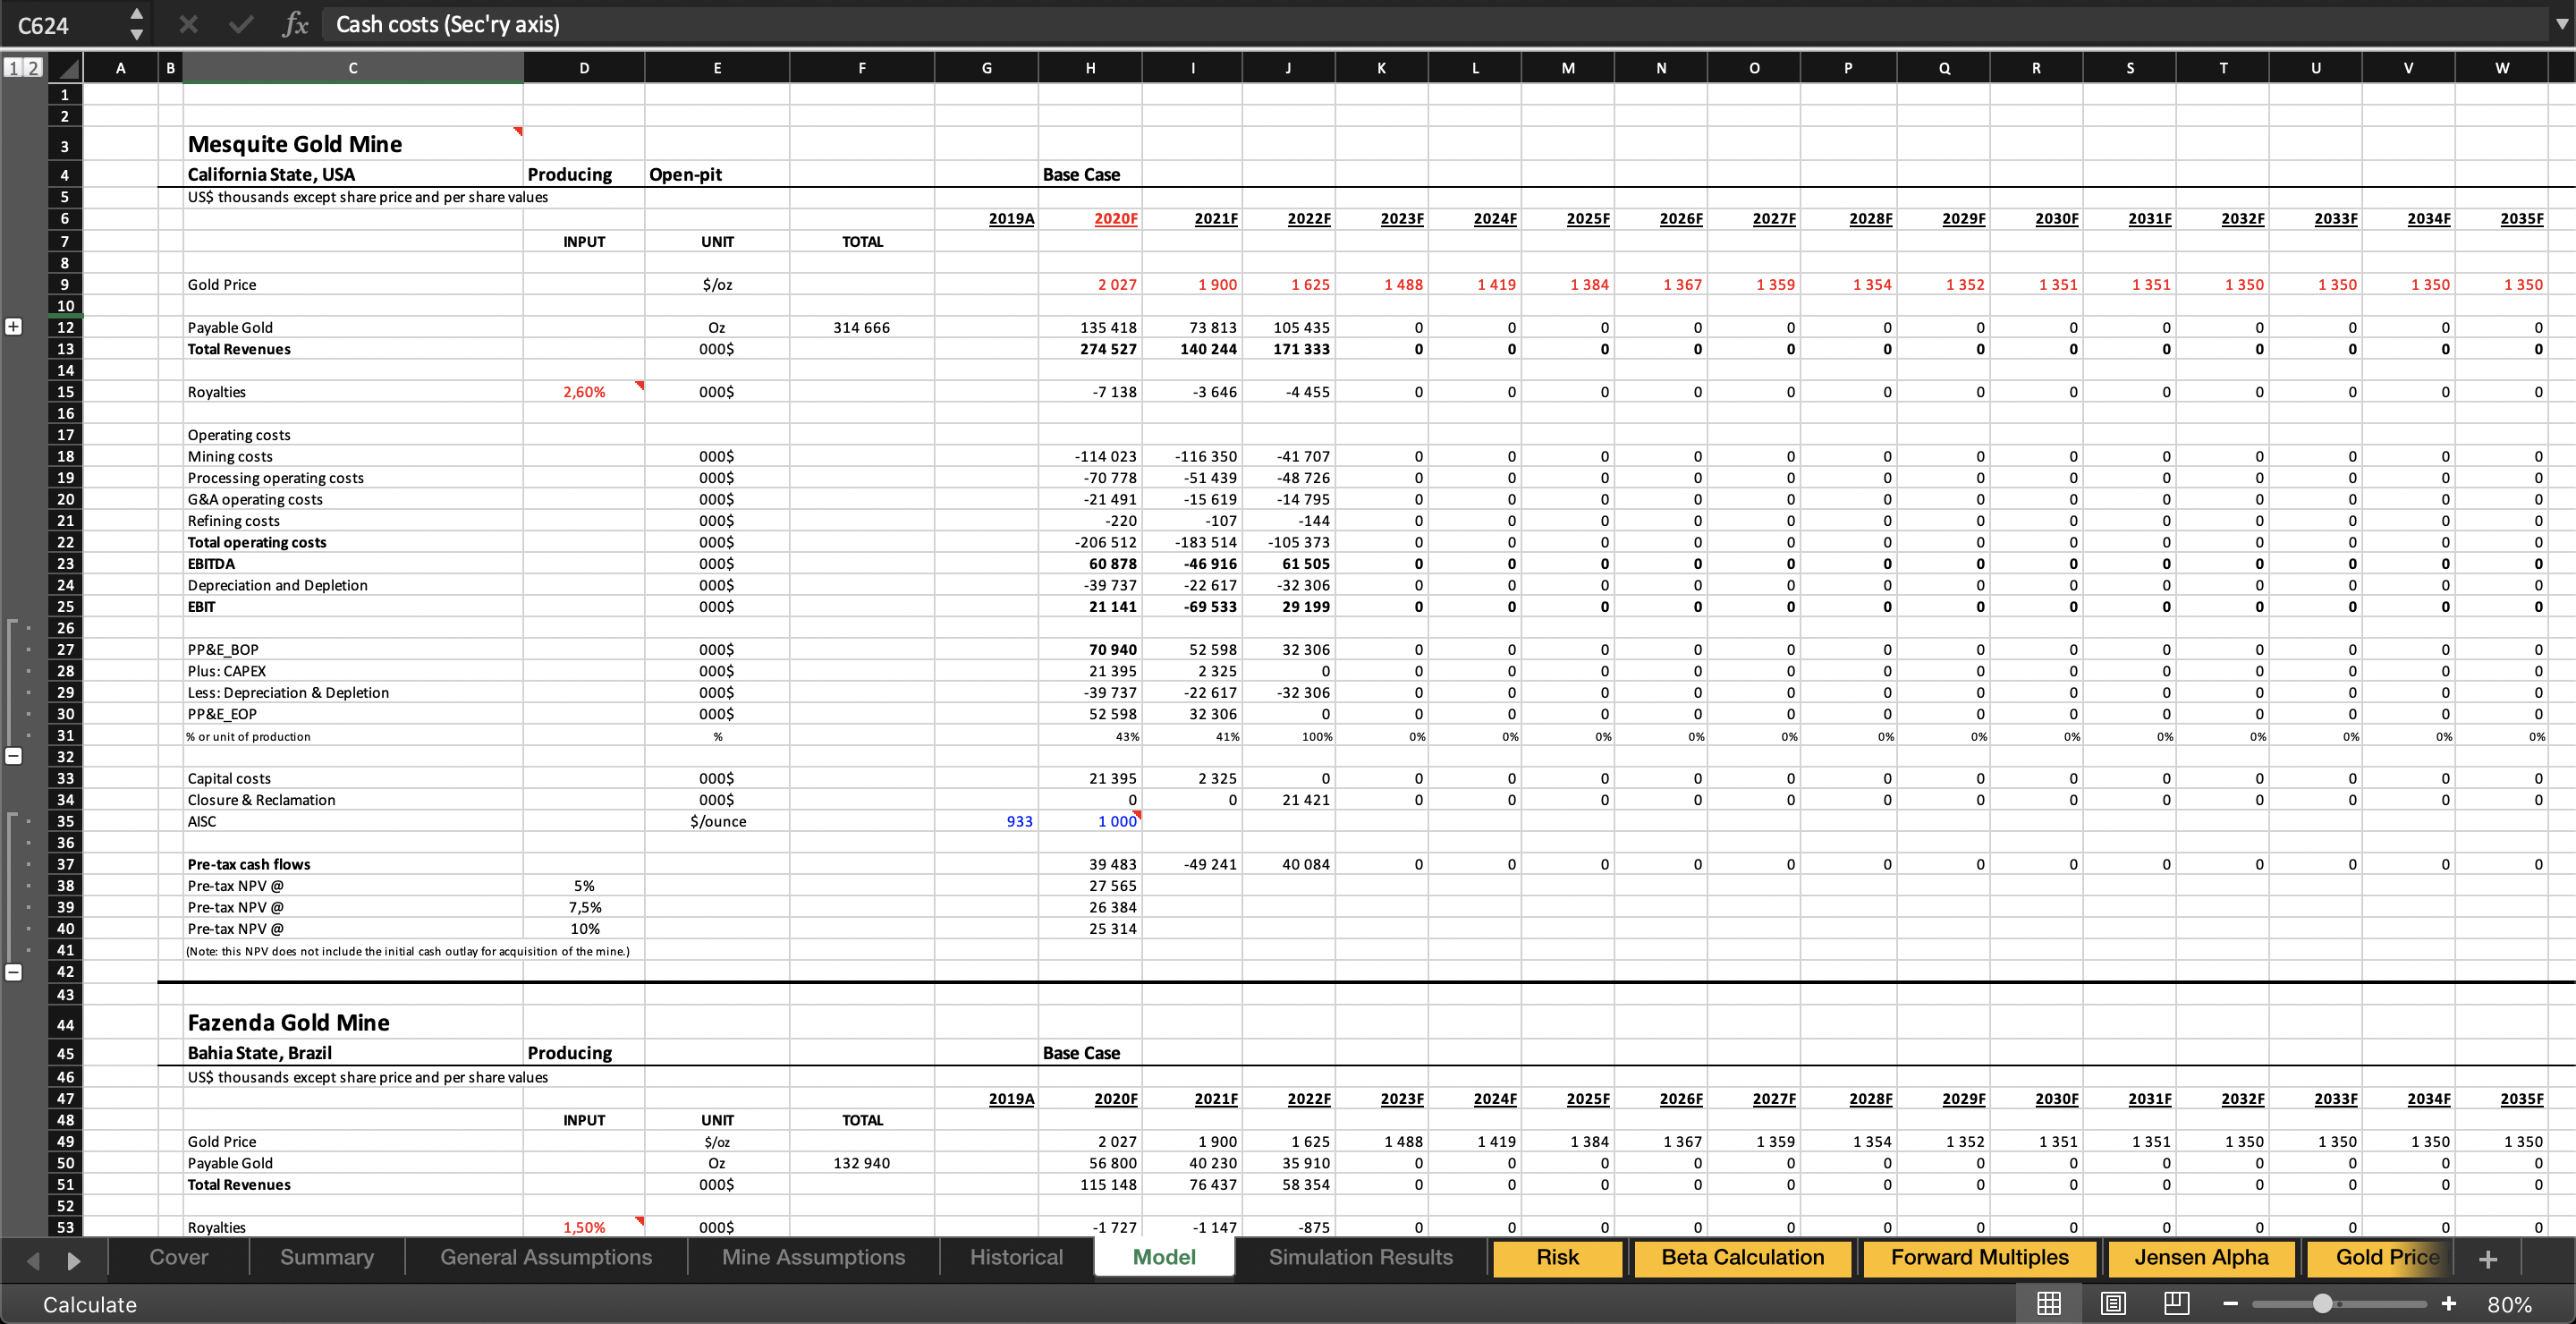Select column W header

2502,68
